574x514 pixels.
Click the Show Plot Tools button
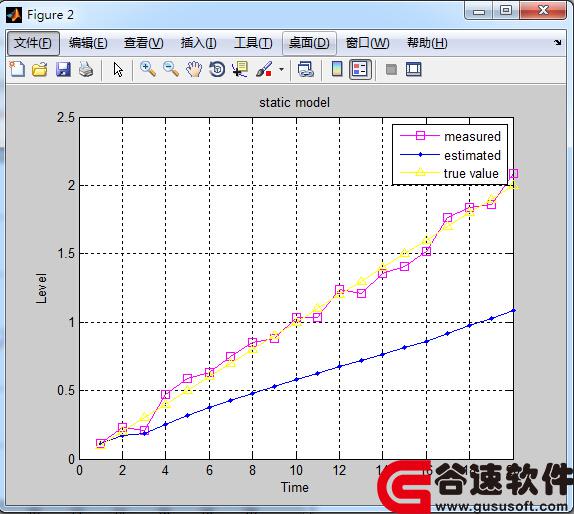coord(414,69)
